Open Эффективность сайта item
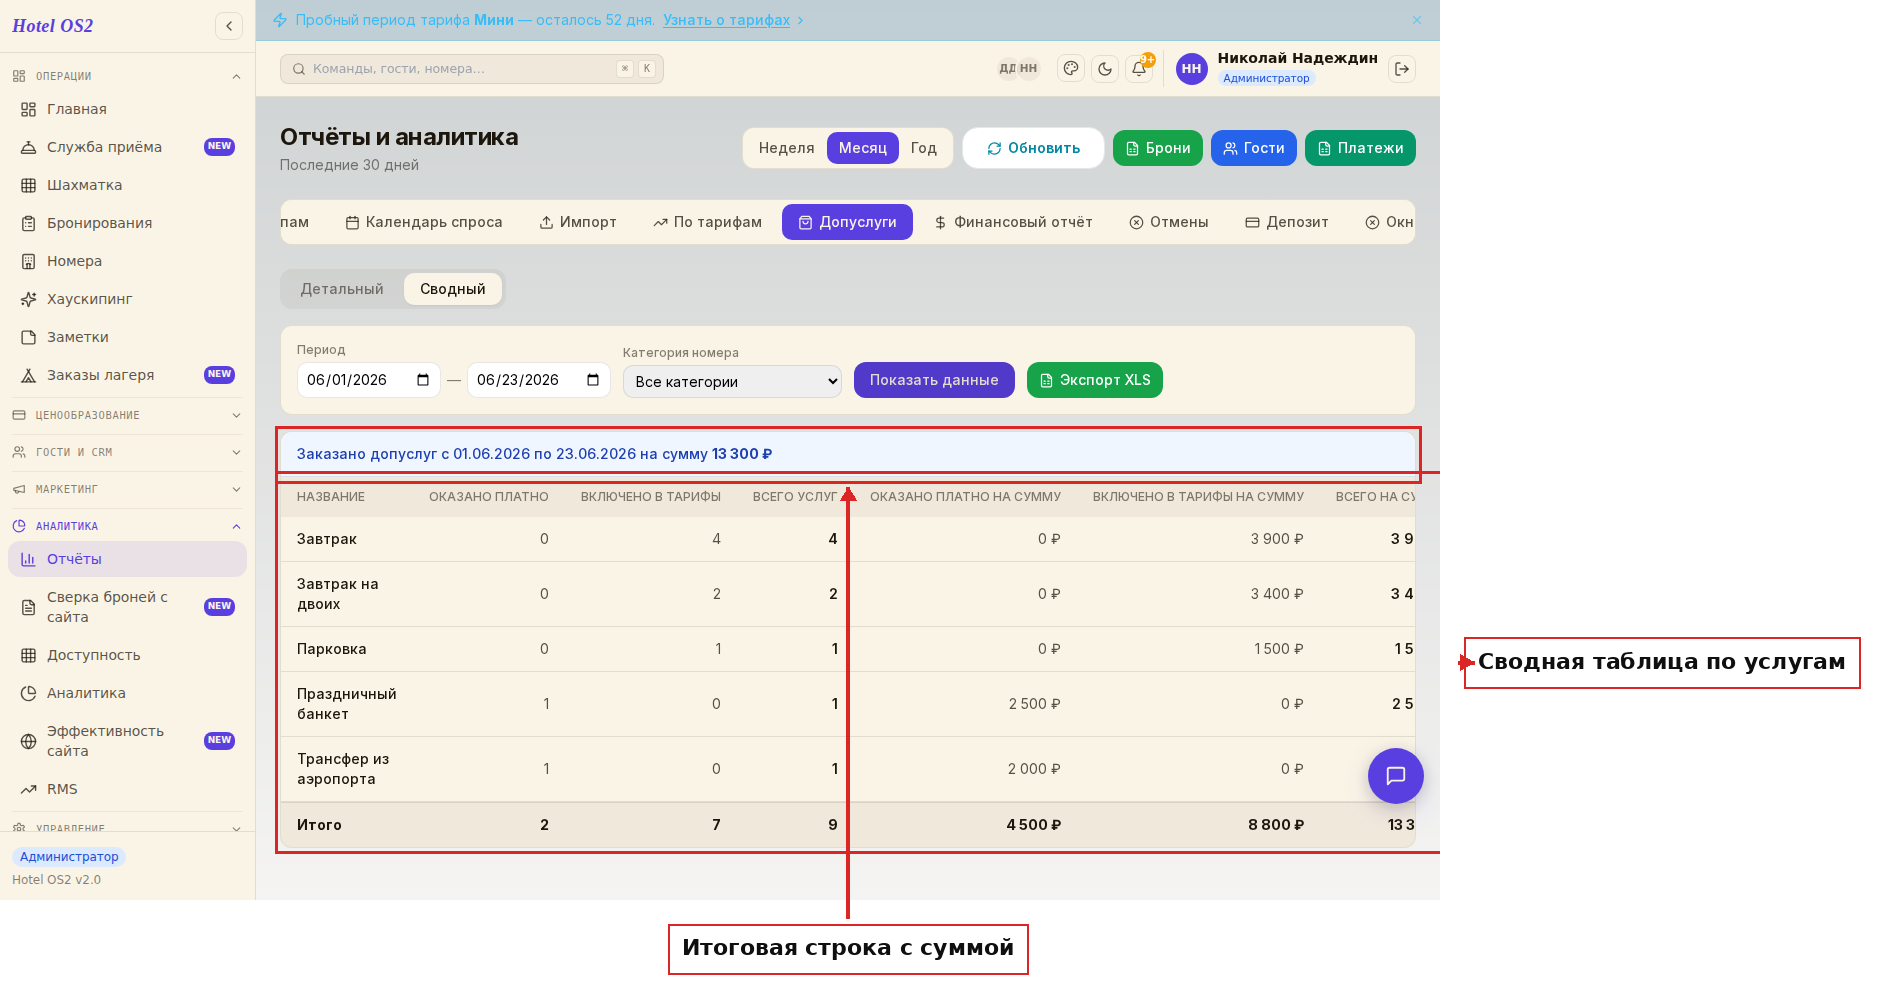This screenshot has height=998, width=1884. point(128,741)
